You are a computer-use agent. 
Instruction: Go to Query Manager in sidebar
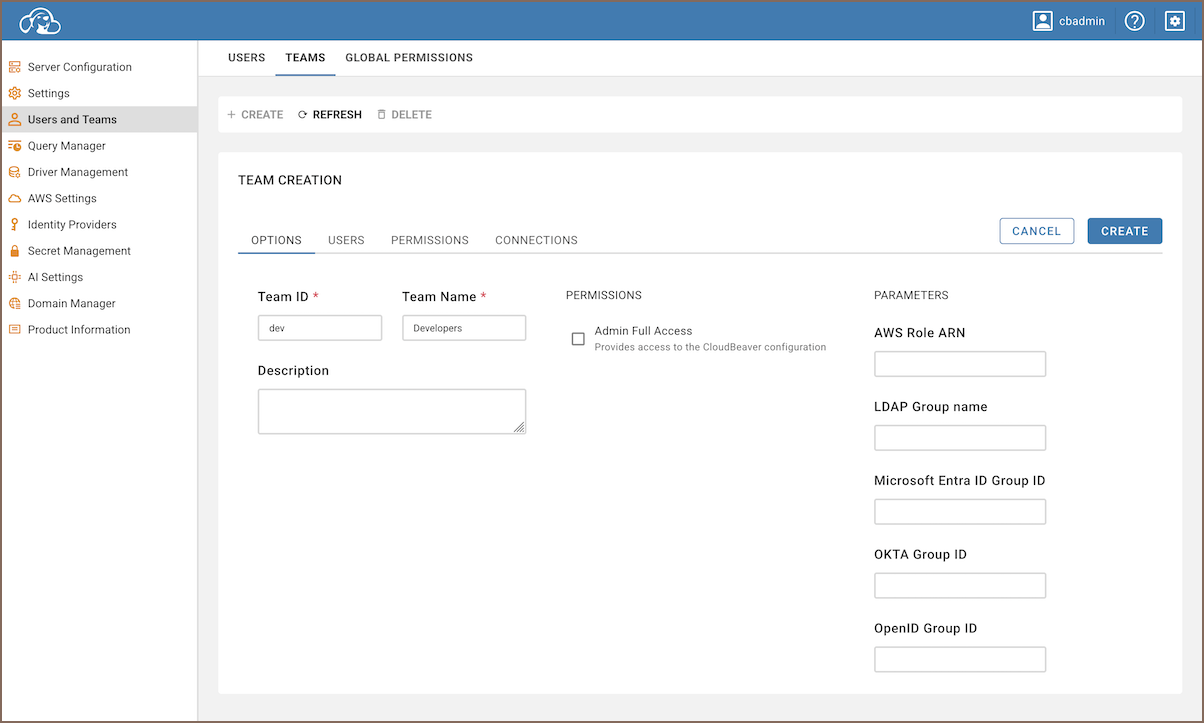click(x=66, y=146)
